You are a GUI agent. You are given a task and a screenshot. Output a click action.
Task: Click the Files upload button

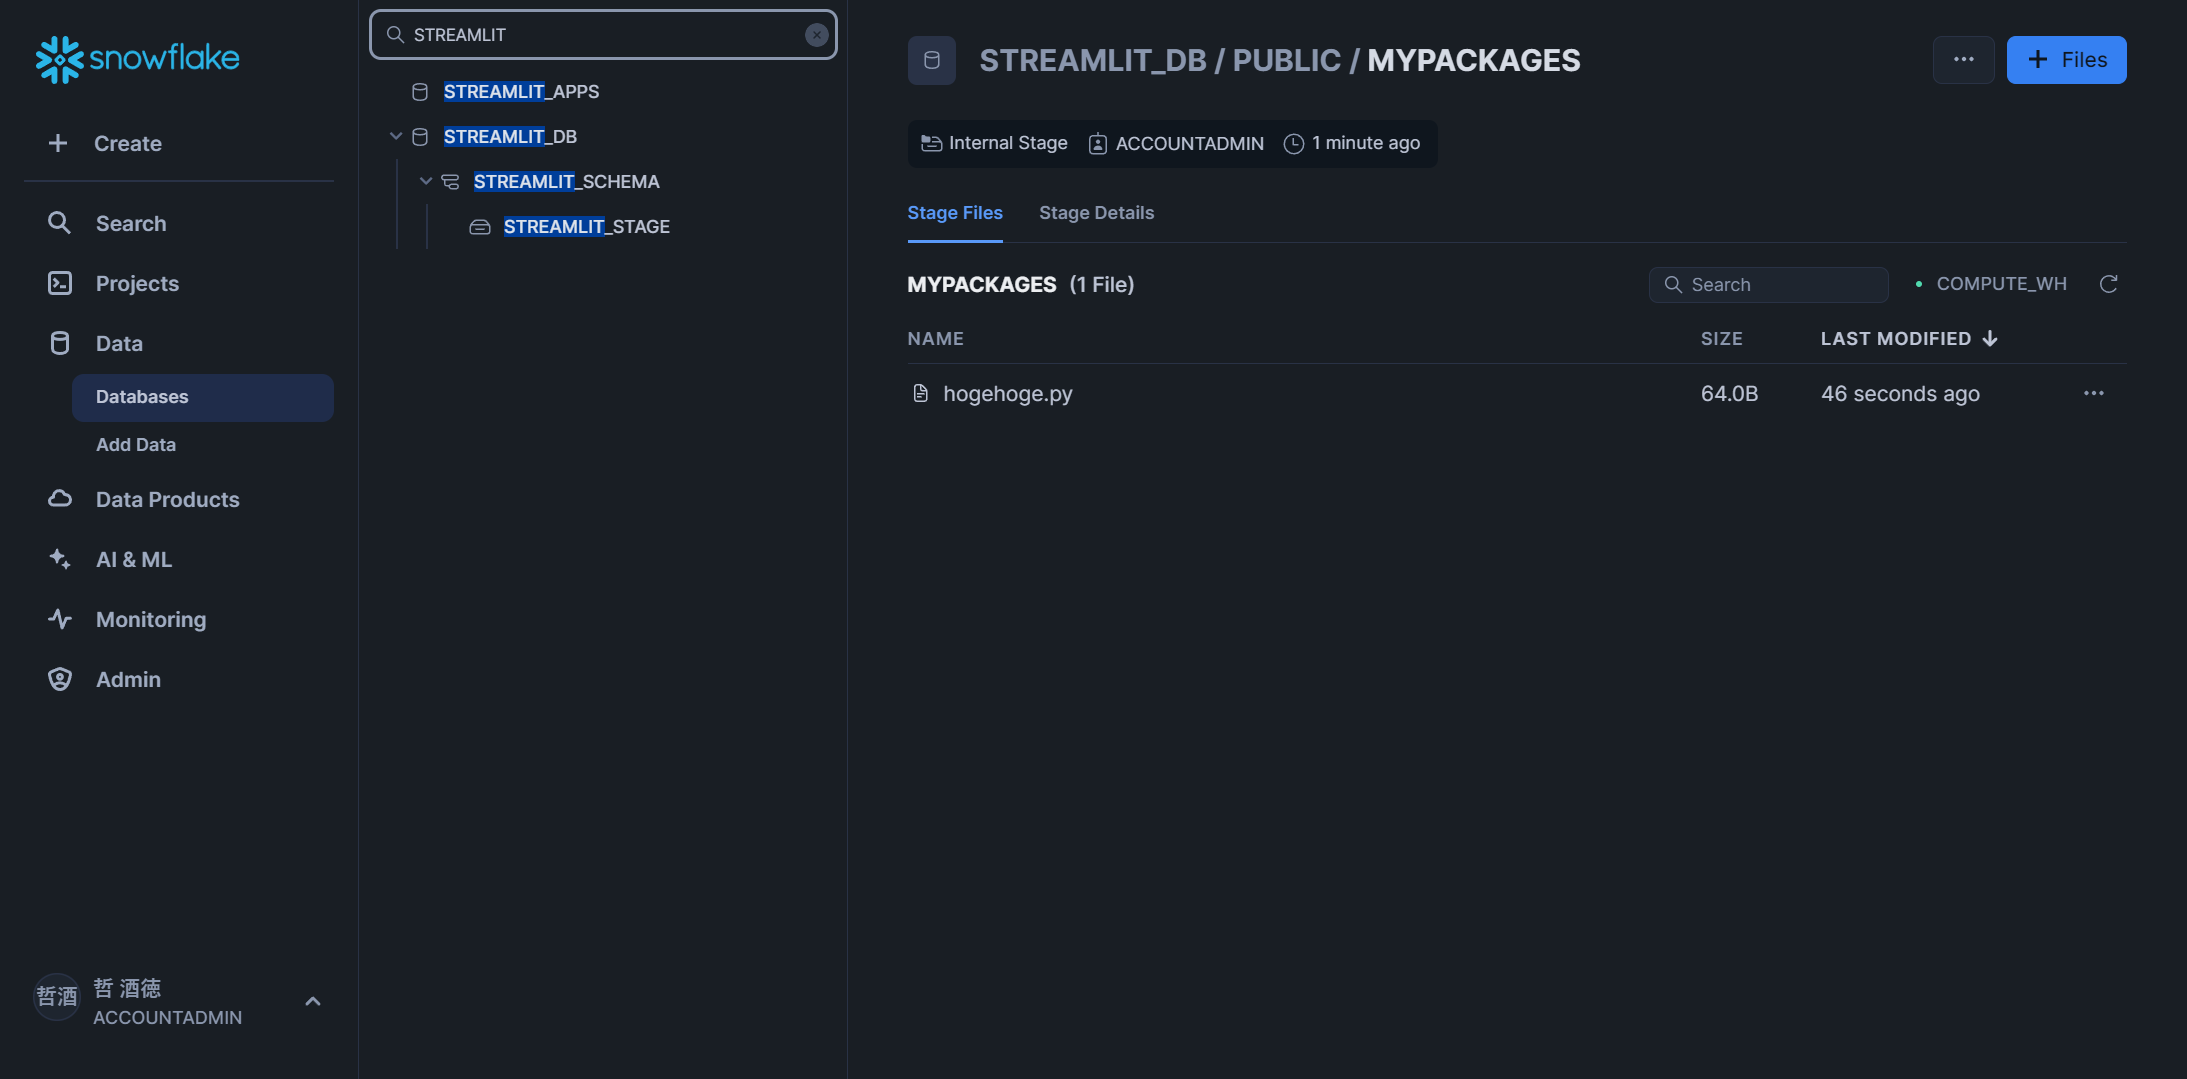tap(2065, 59)
